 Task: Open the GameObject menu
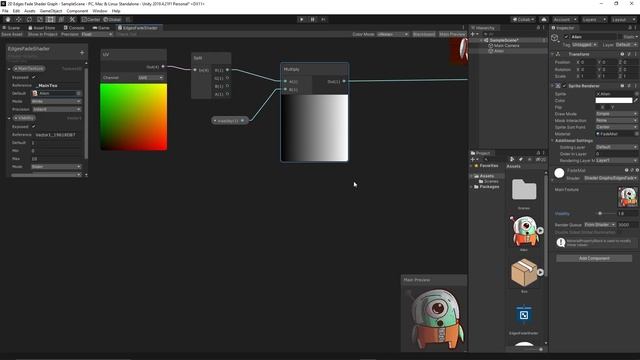point(51,11)
